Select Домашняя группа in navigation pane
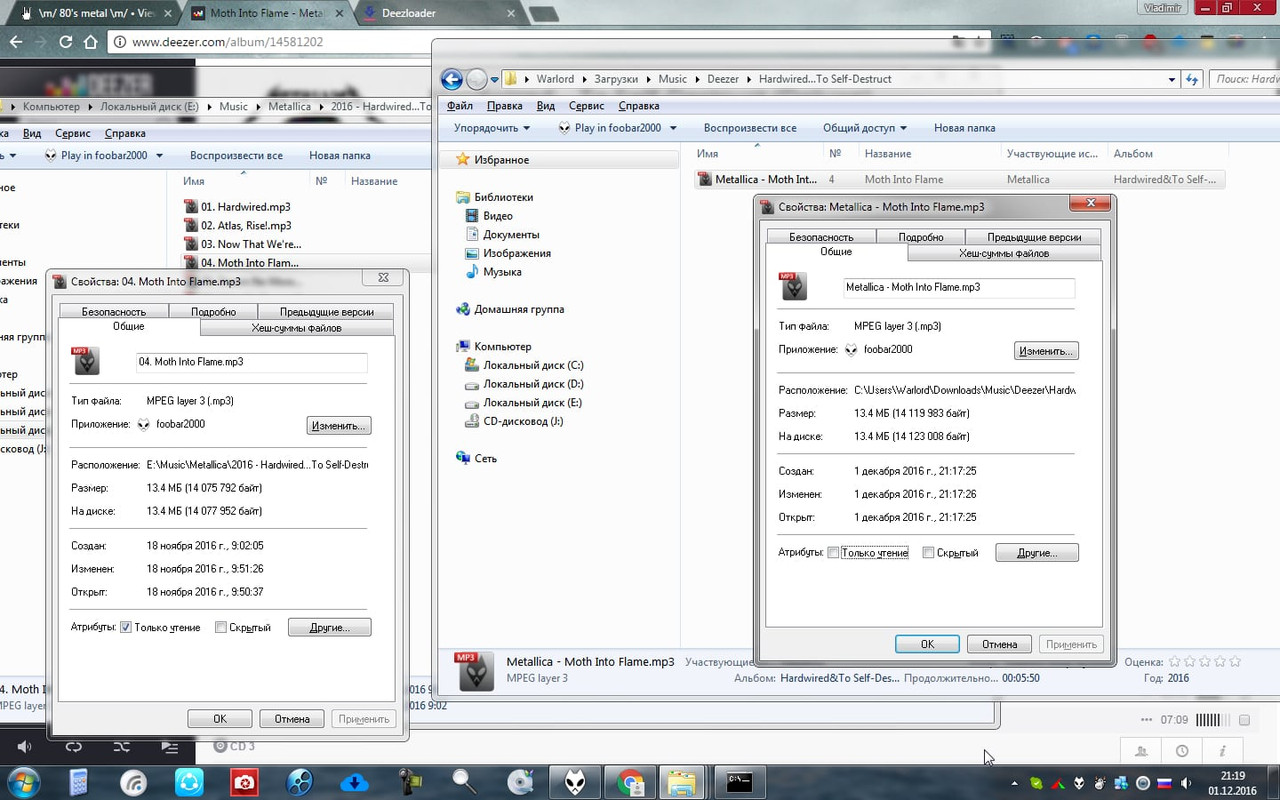This screenshot has width=1280, height=800. (x=518, y=309)
